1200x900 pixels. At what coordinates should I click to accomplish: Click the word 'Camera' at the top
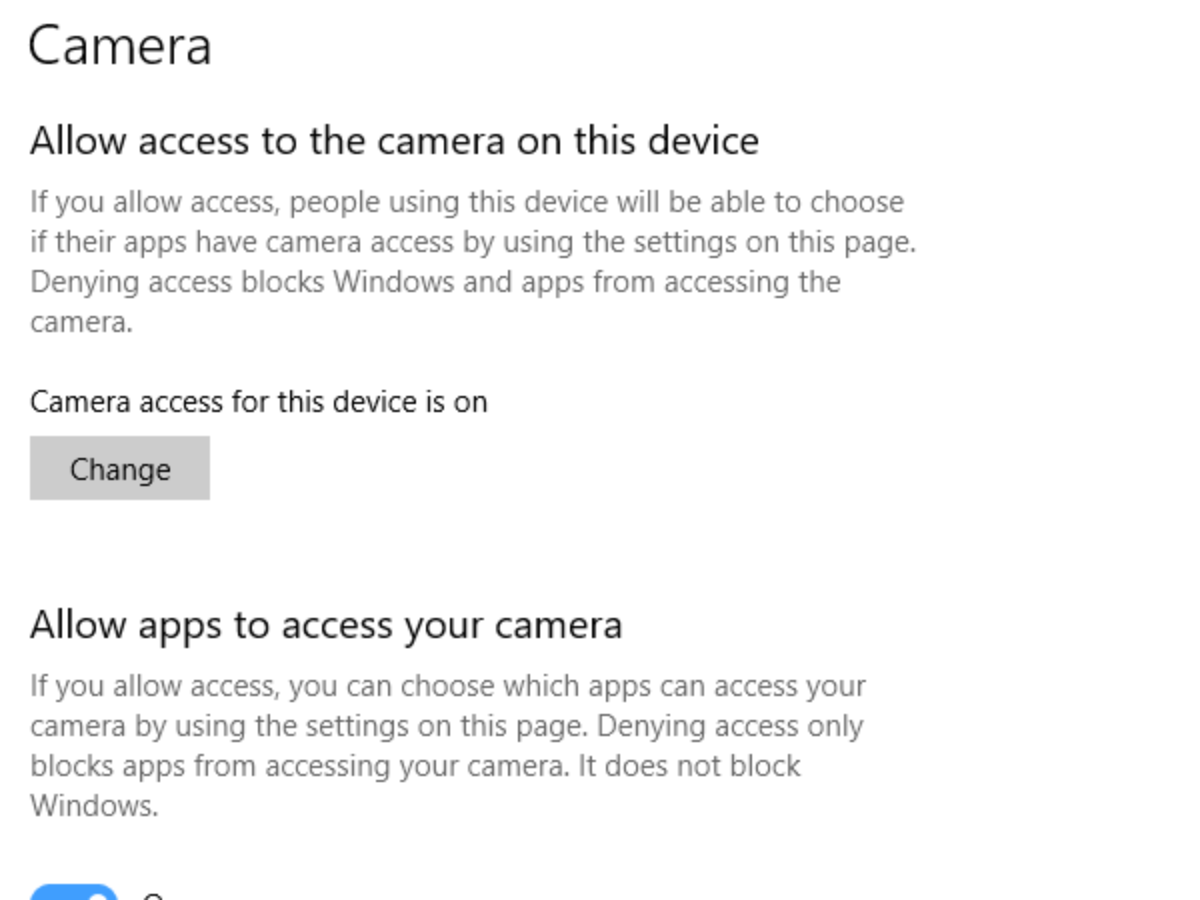tap(120, 45)
